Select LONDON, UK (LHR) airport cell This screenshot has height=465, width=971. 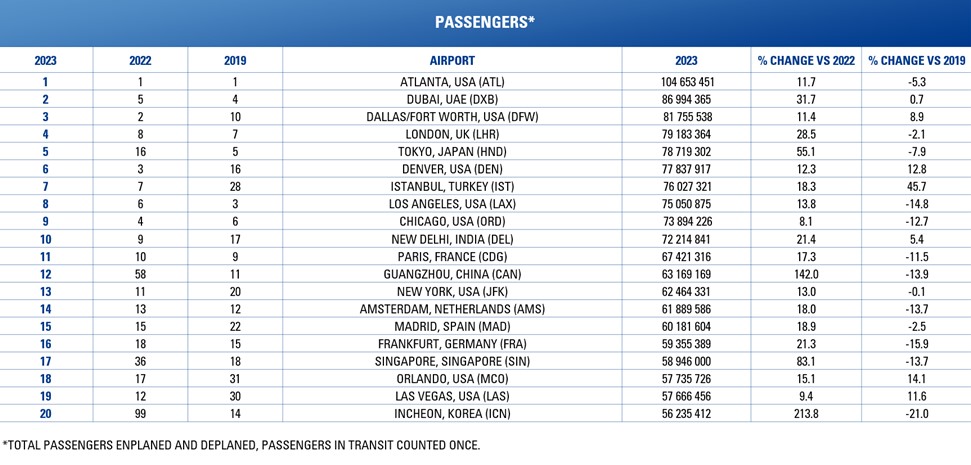[452, 134]
